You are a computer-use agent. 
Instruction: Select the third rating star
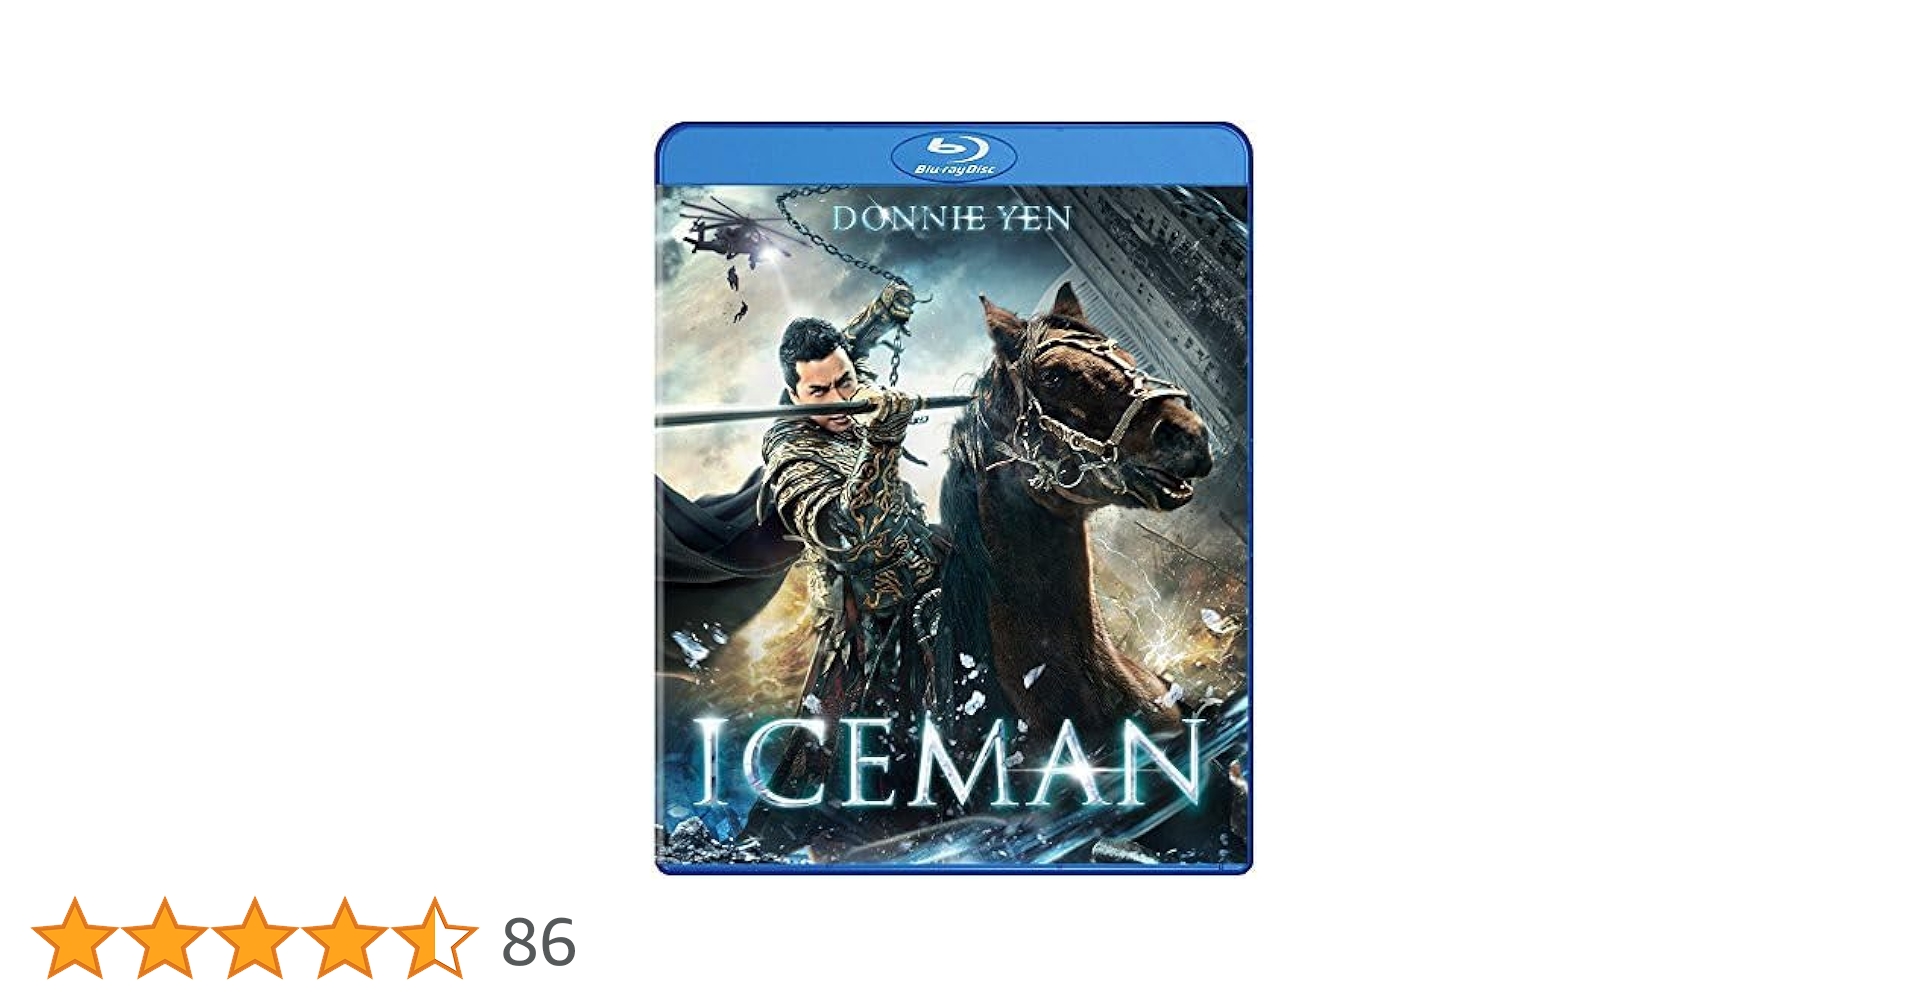255,938
